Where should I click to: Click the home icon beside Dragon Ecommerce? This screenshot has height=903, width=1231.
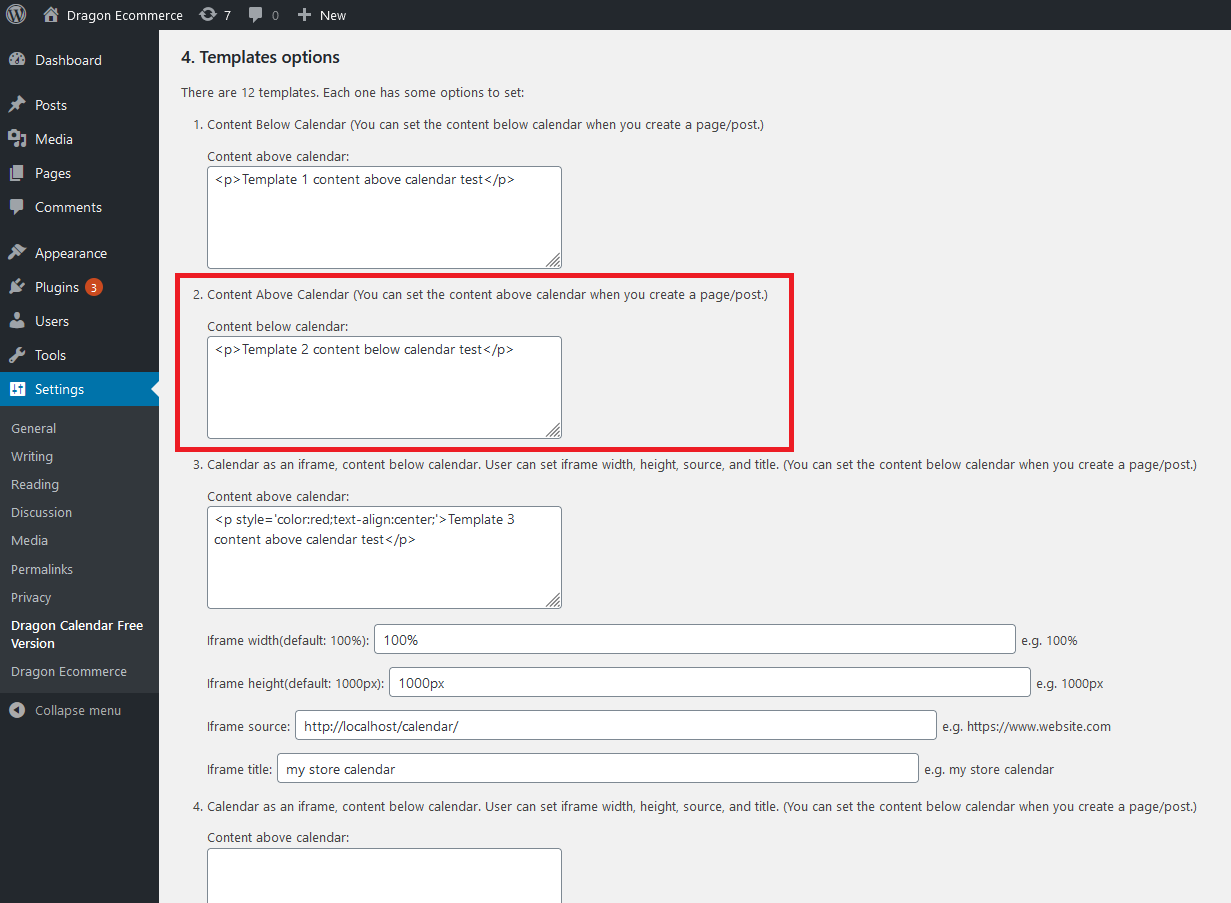(x=51, y=15)
